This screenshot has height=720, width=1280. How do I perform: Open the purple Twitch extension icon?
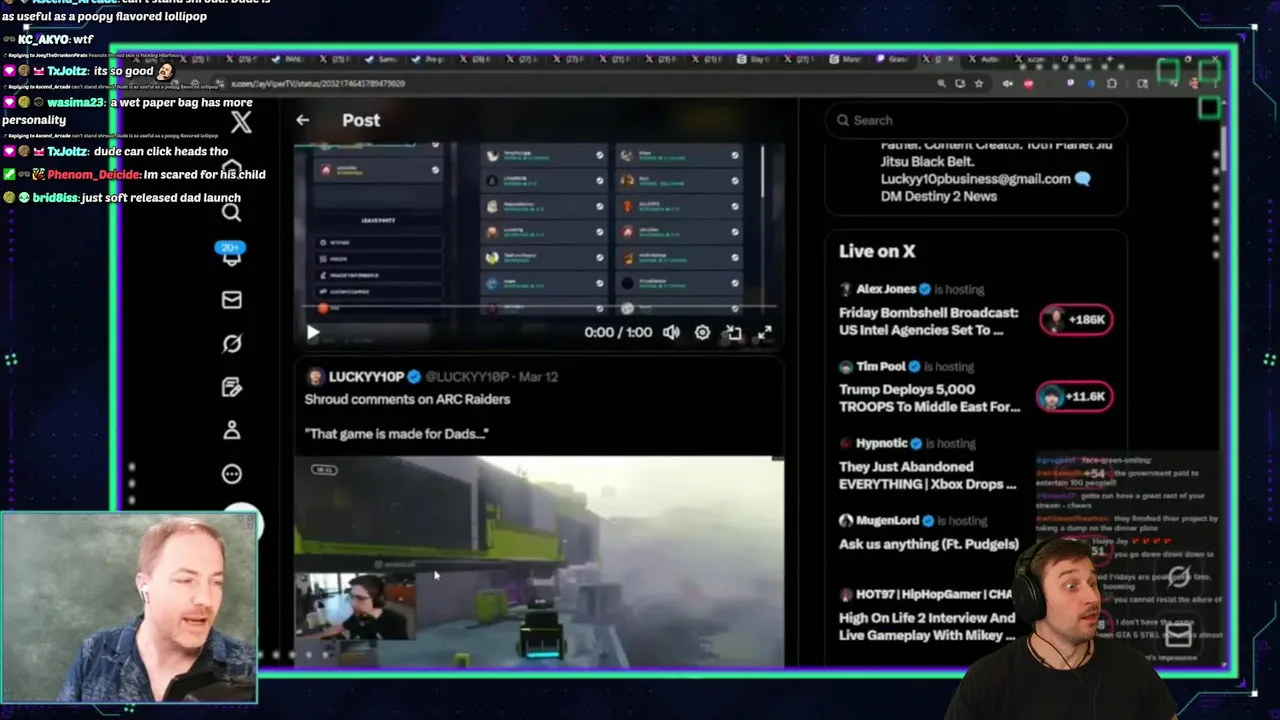click(x=1070, y=83)
